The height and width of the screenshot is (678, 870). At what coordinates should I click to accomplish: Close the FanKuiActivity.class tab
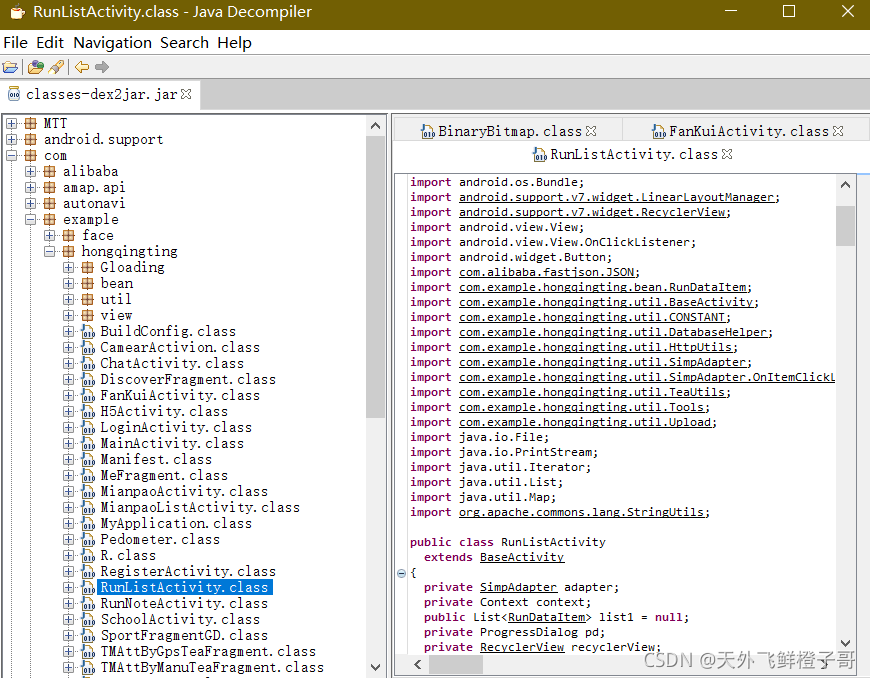[838, 131]
